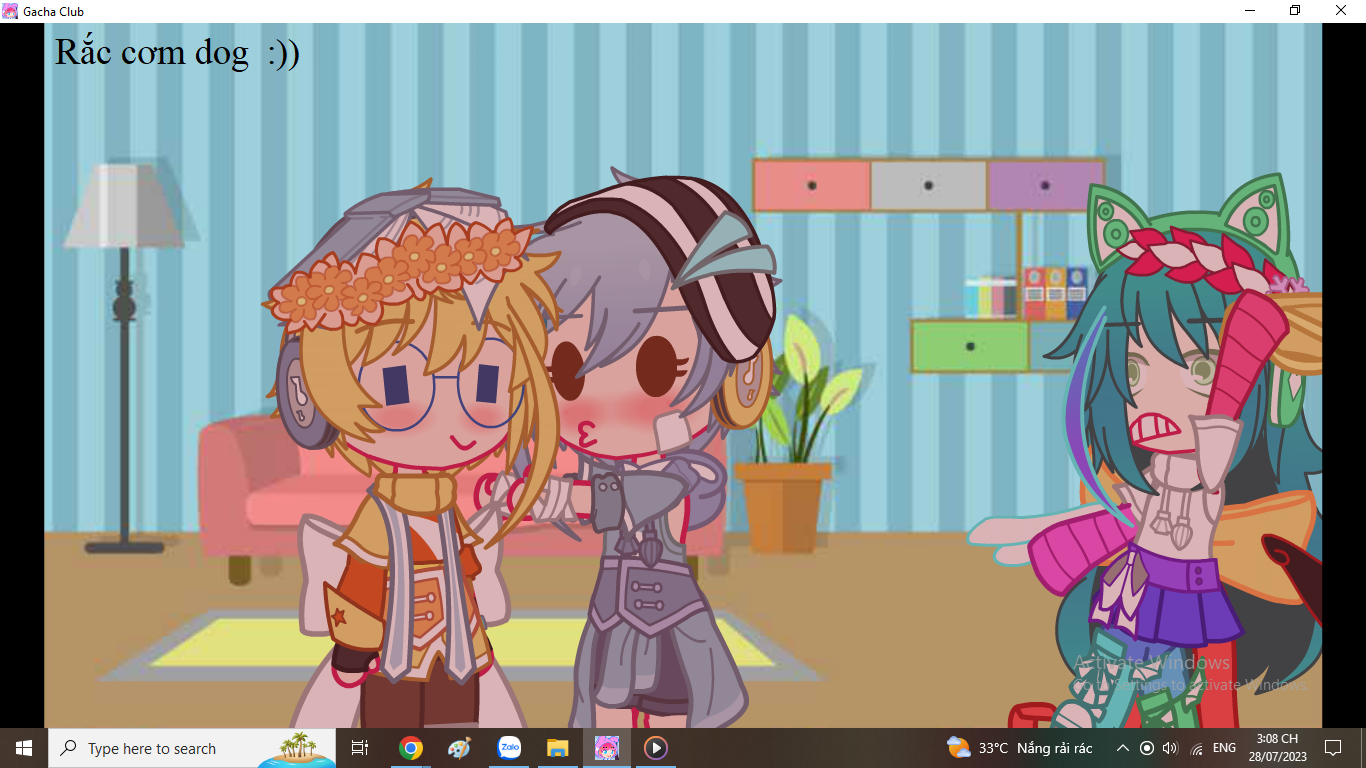The height and width of the screenshot is (768, 1366).
Task: Open Google Chrome from the taskbar
Action: pos(410,748)
